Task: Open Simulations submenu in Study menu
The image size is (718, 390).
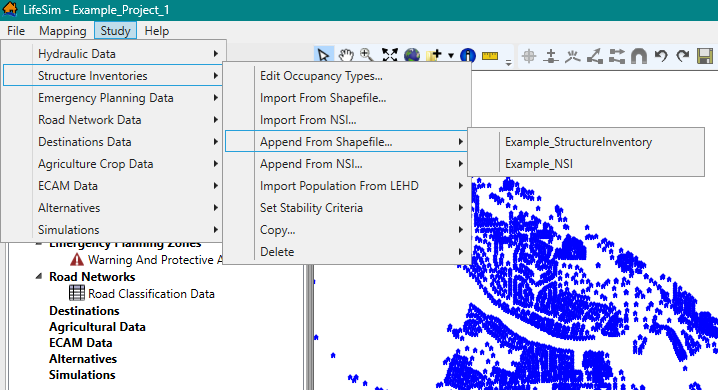Action: (x=113, y=229)
